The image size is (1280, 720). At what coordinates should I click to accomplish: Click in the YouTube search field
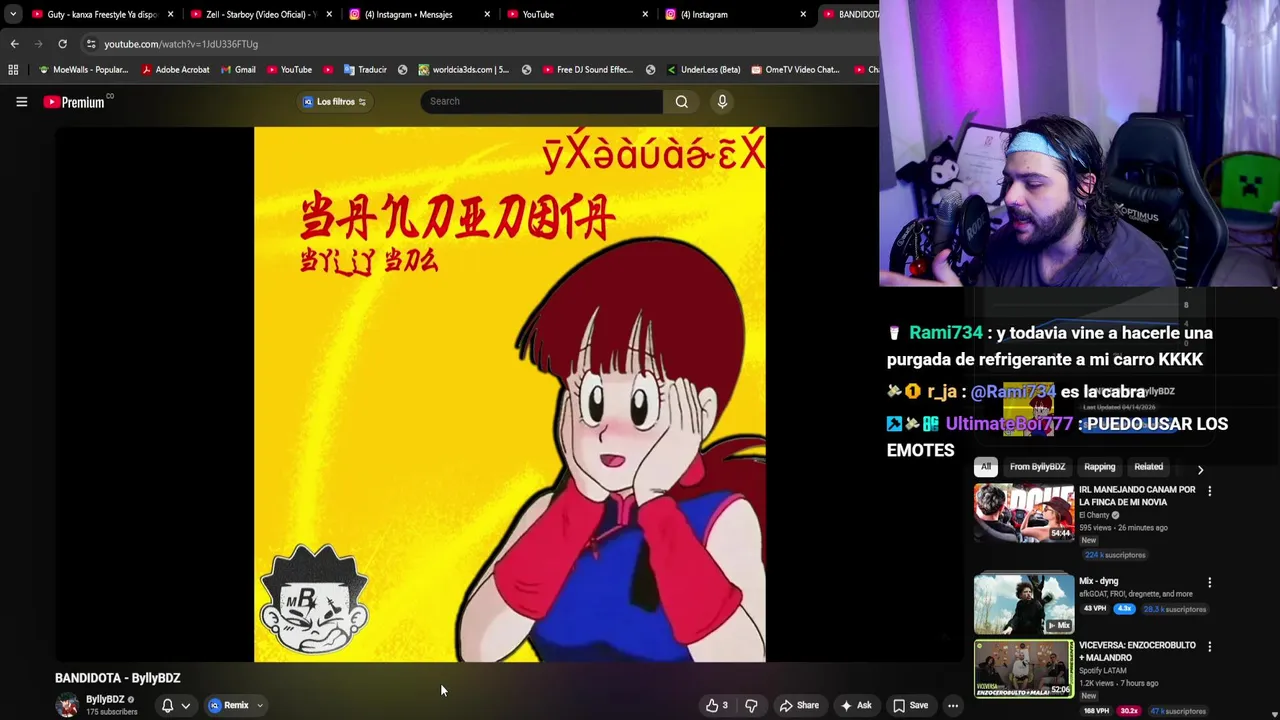point(541,101)
